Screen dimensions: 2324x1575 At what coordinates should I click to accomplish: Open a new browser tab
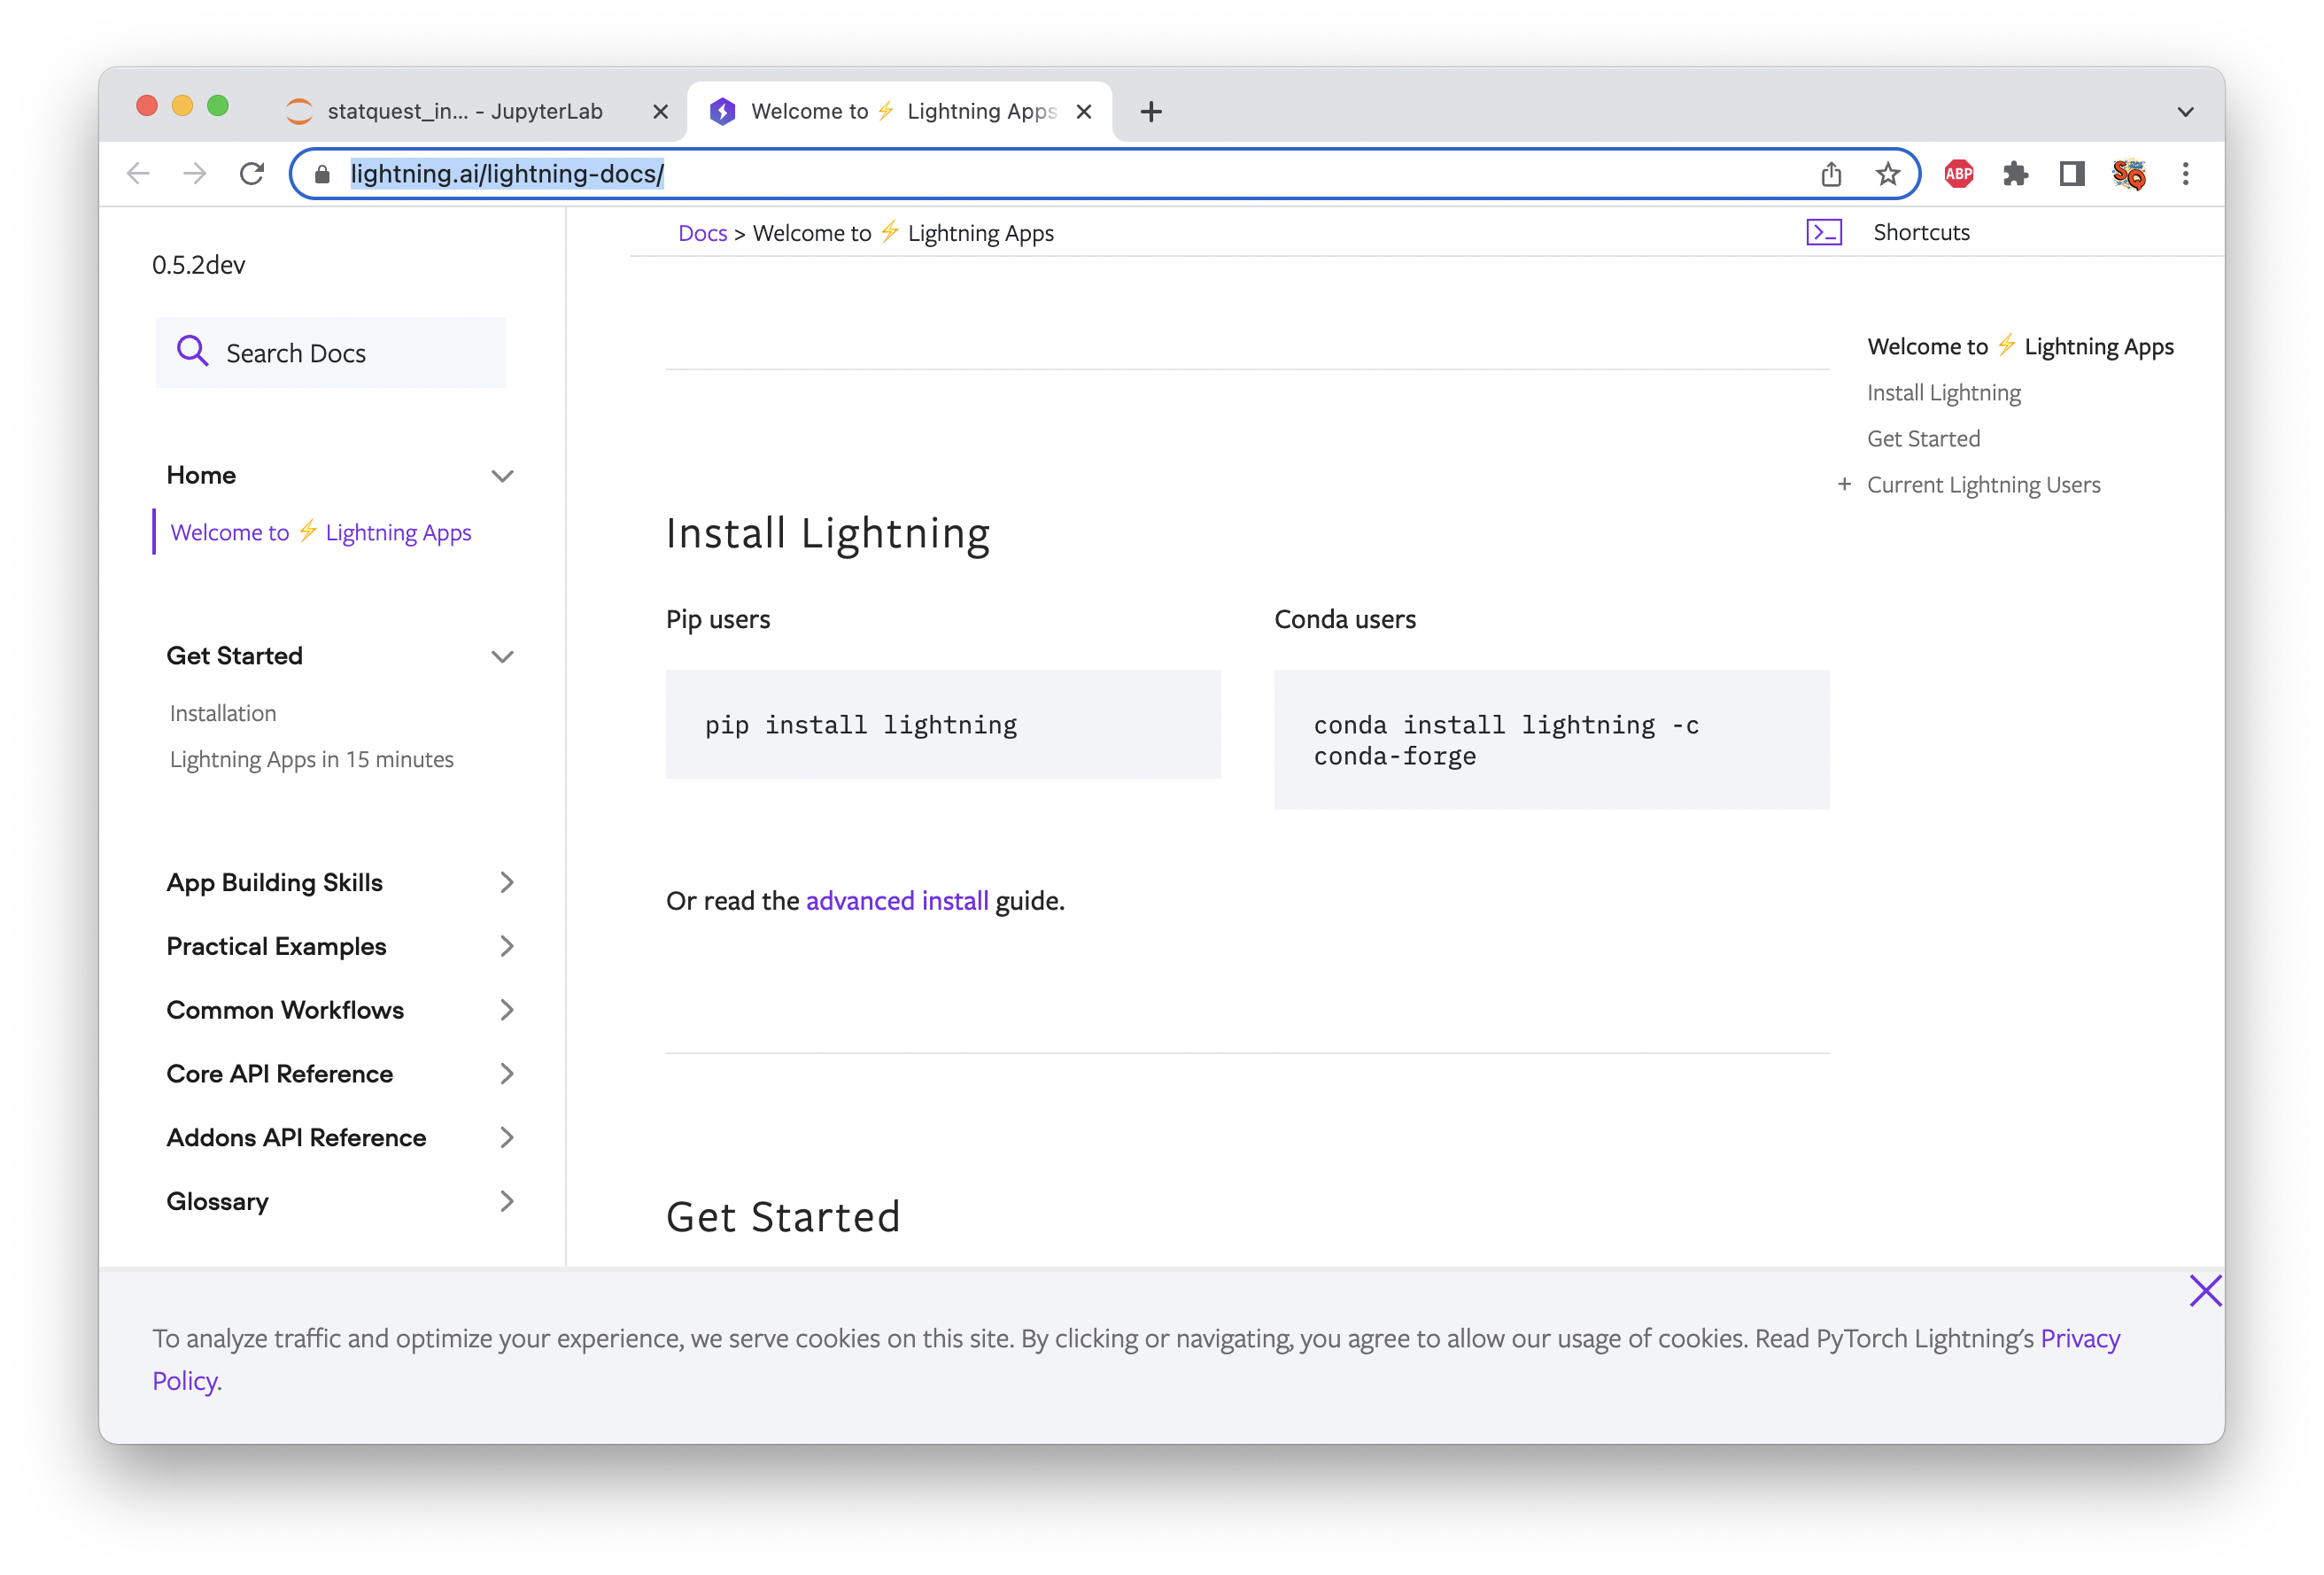[1151, 111]
